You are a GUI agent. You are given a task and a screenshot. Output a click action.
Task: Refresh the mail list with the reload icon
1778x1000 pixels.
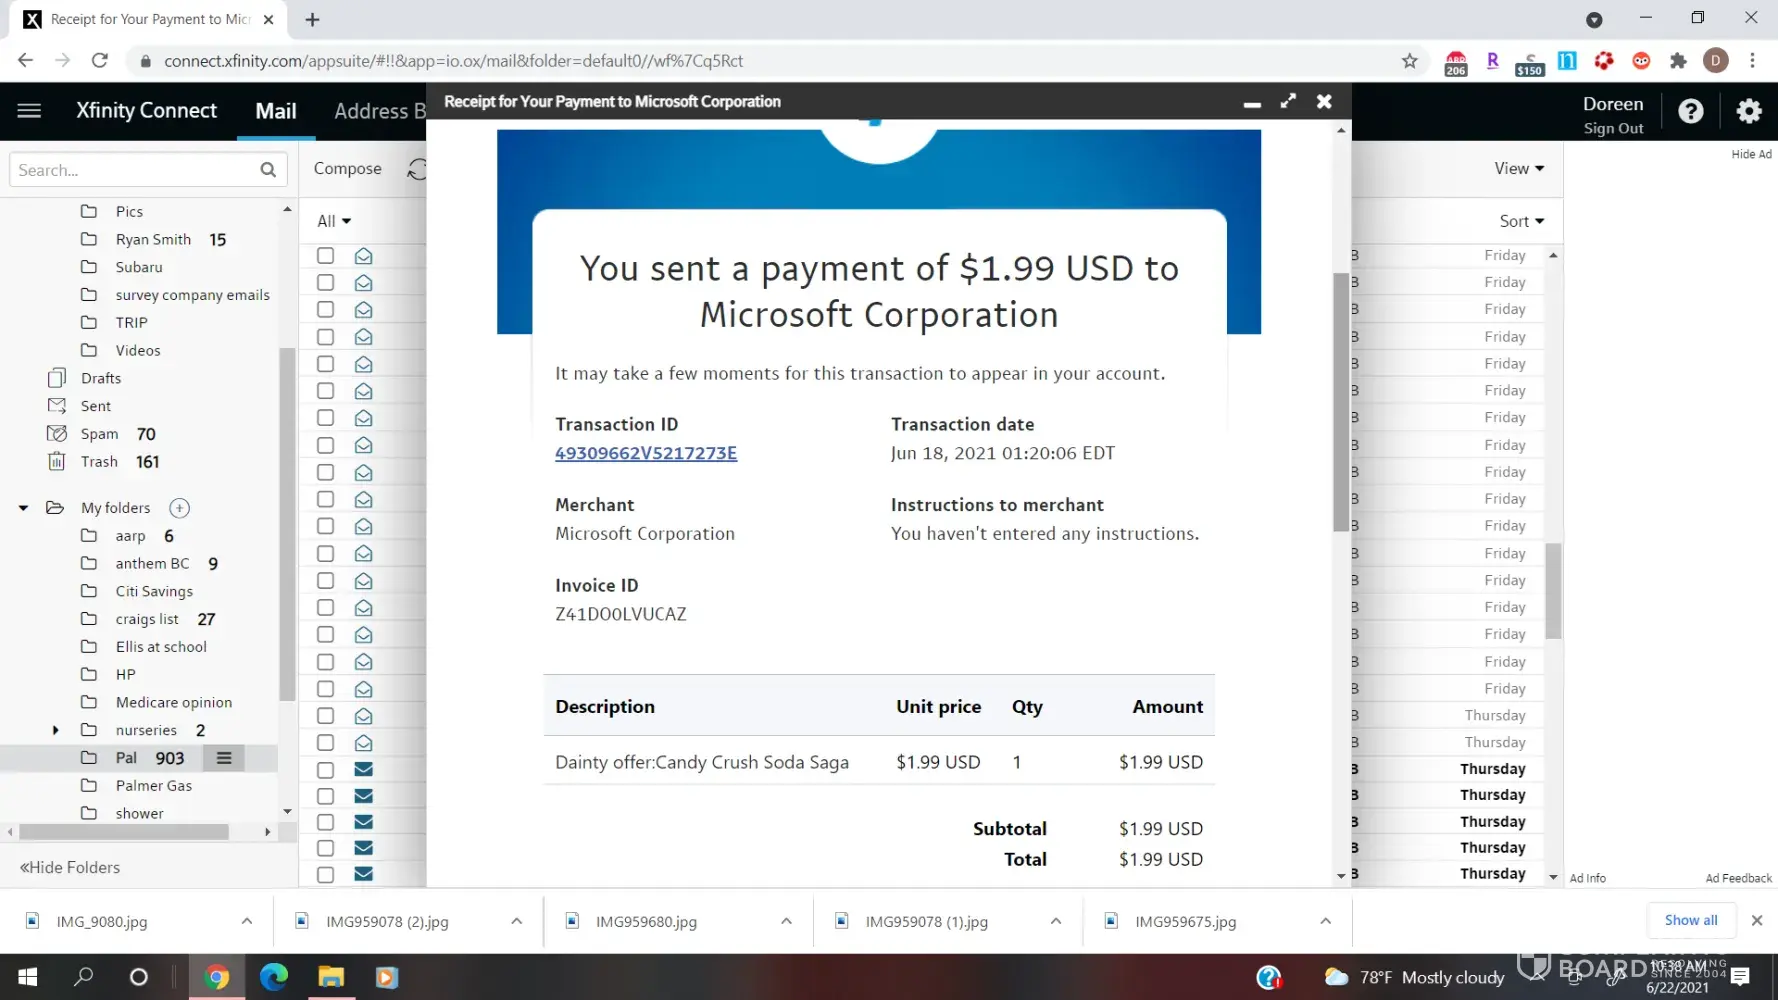(416, 170)
